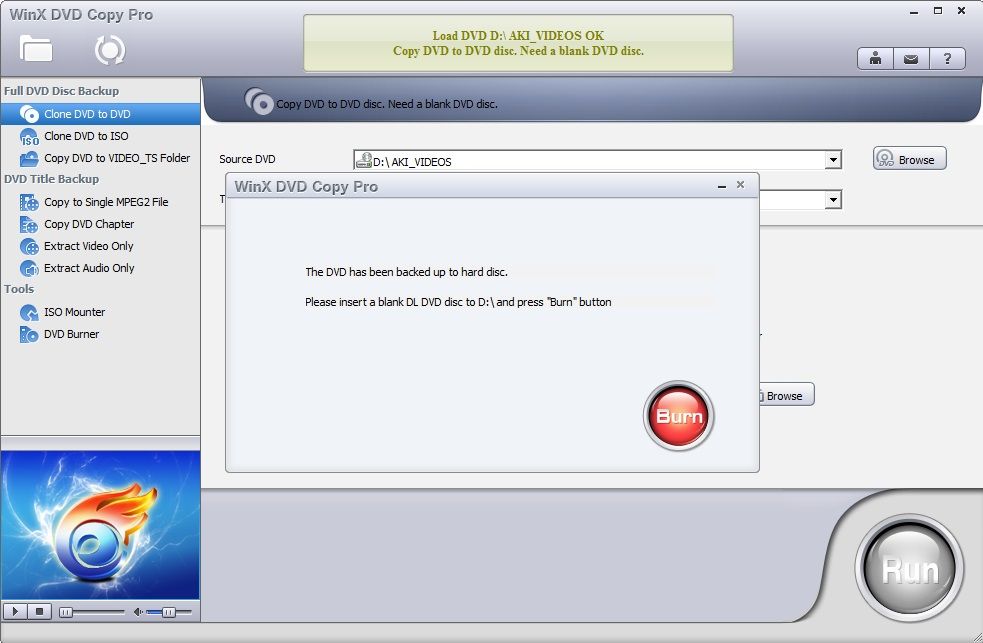Close the burn prompt dialog
The image size is (983, 643).
tap(740, 185)
